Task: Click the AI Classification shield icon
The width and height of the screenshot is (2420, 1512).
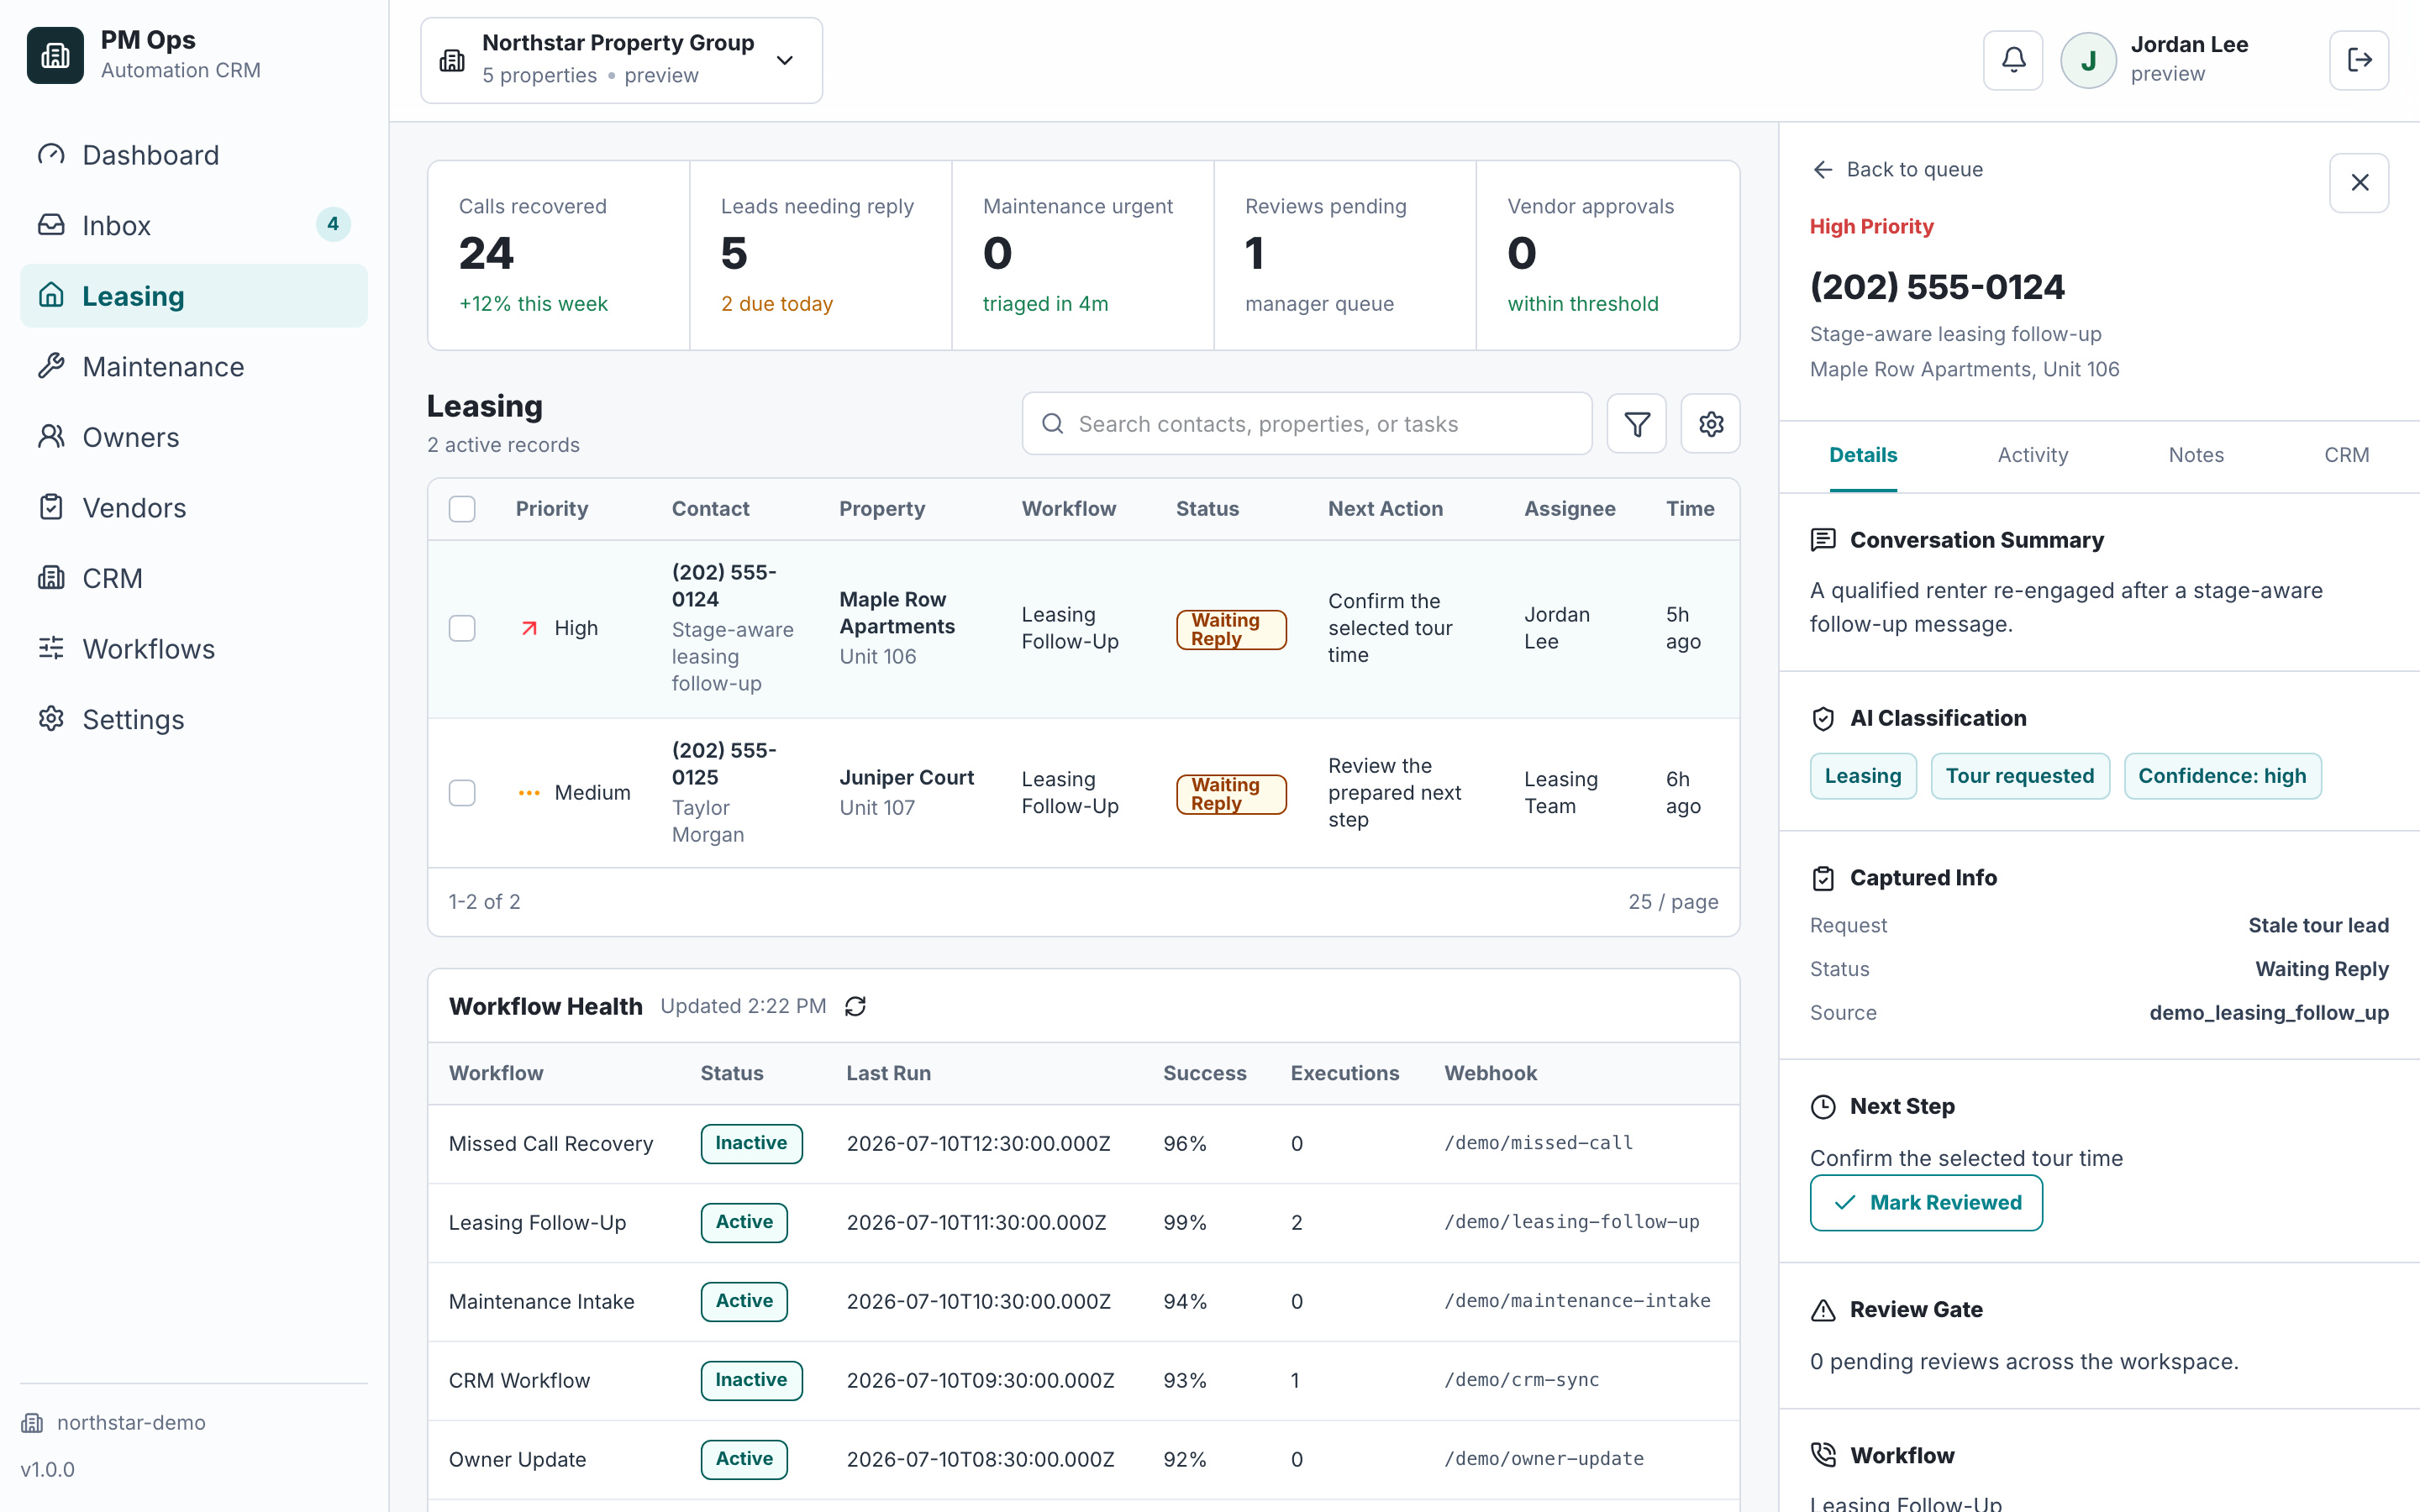Action: click(x=1823, y=718)
